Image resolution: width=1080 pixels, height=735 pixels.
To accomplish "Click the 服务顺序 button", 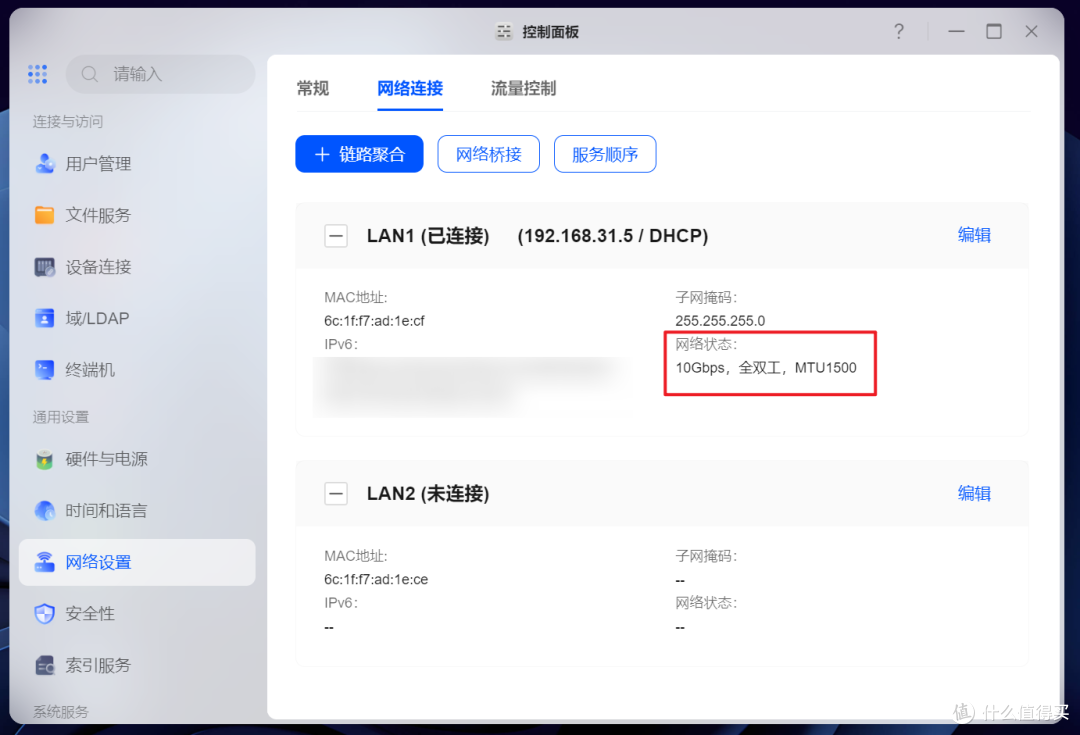I will (605, 154).
